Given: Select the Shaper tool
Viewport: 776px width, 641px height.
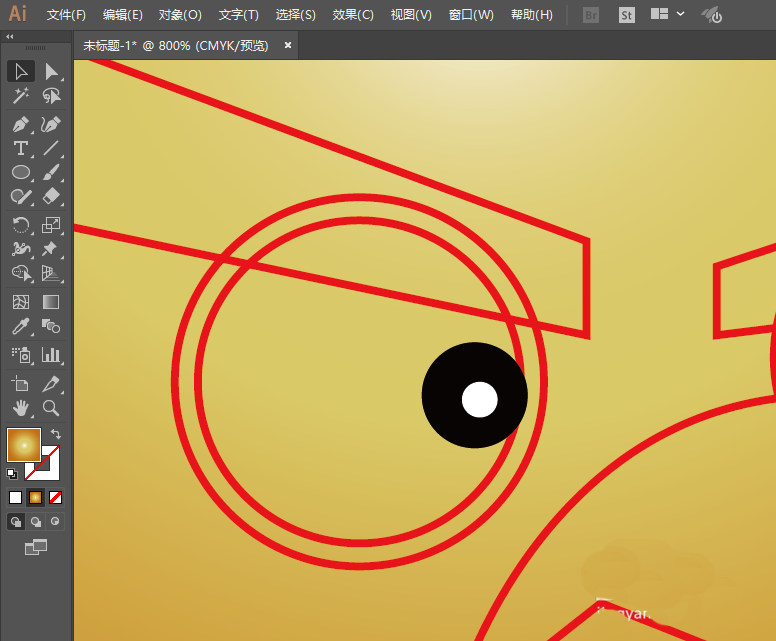Looking at the screenshot, I should click(21, 197).
